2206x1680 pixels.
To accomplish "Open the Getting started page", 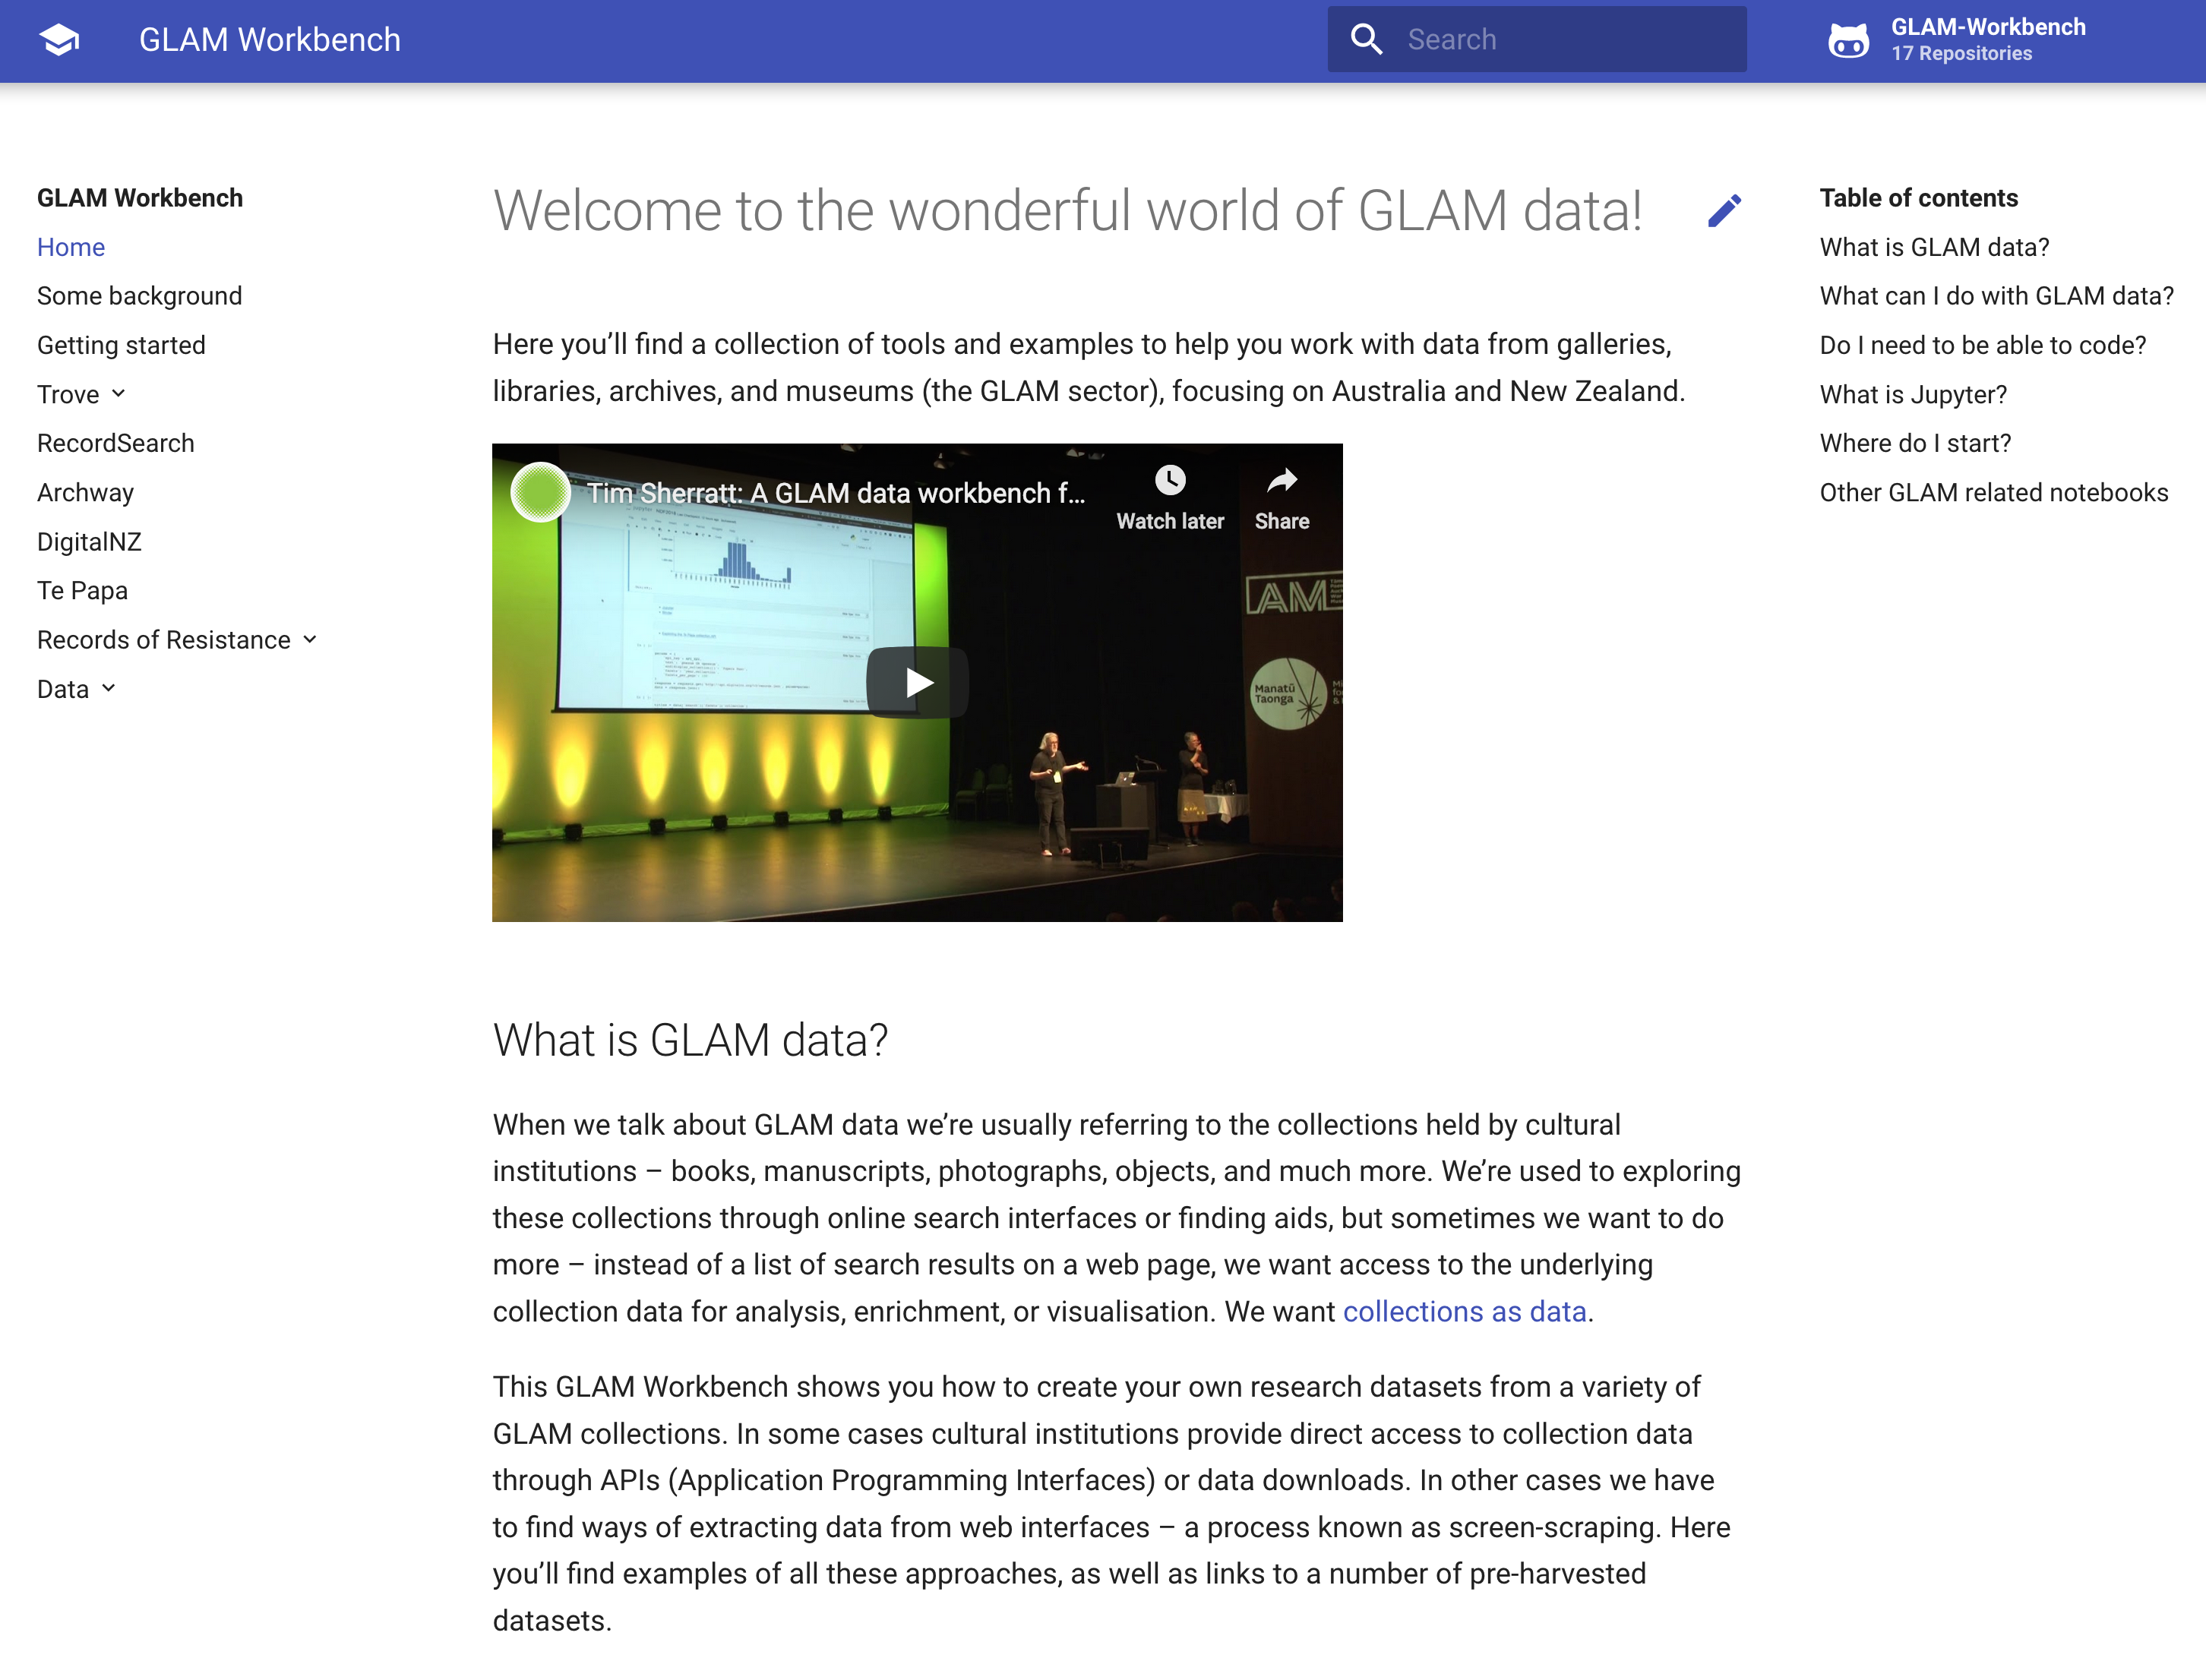I will click(x=121, y=345).
